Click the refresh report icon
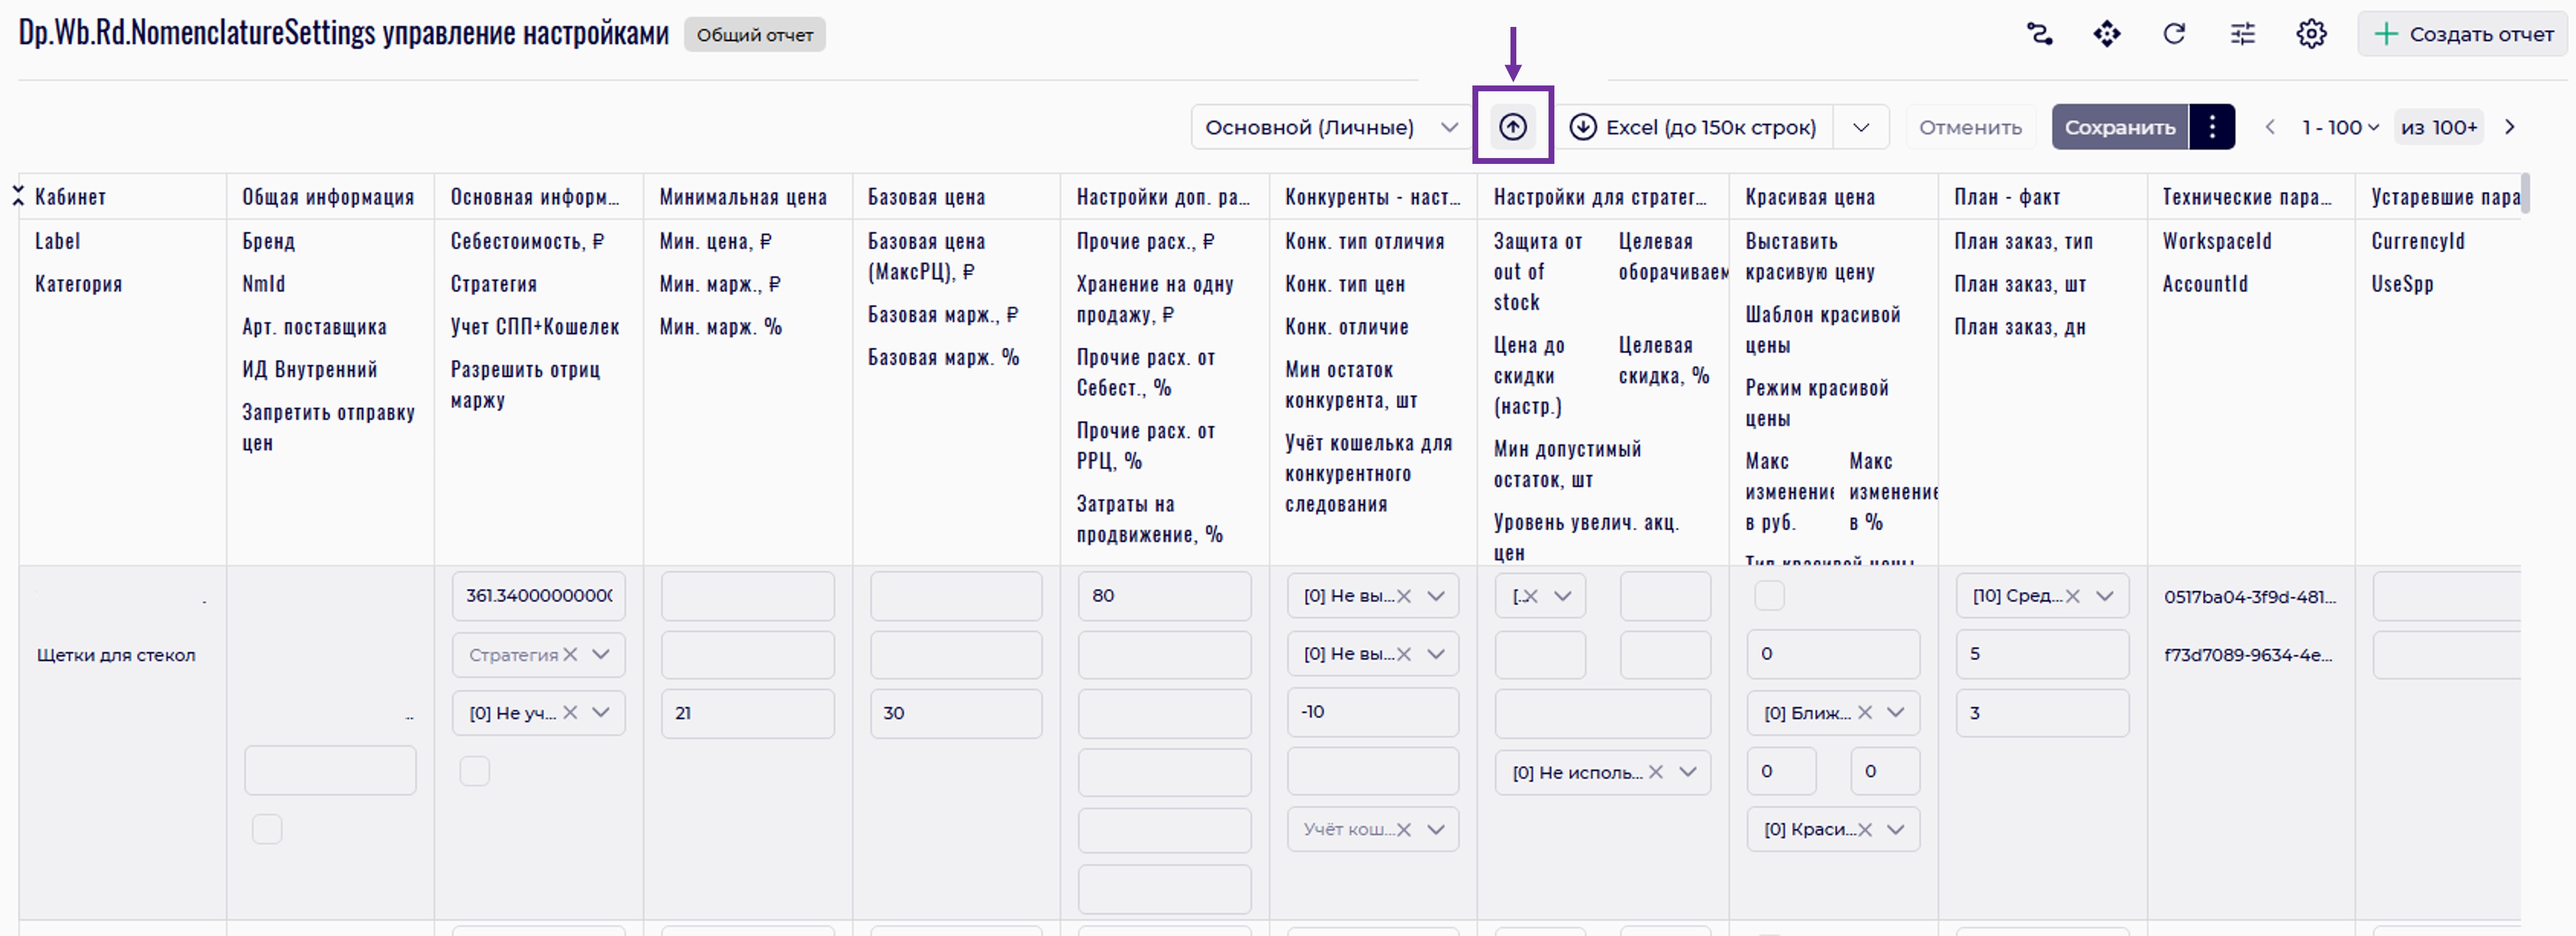This screenshot has height=936, width=2576. [x=2174, y=34]
